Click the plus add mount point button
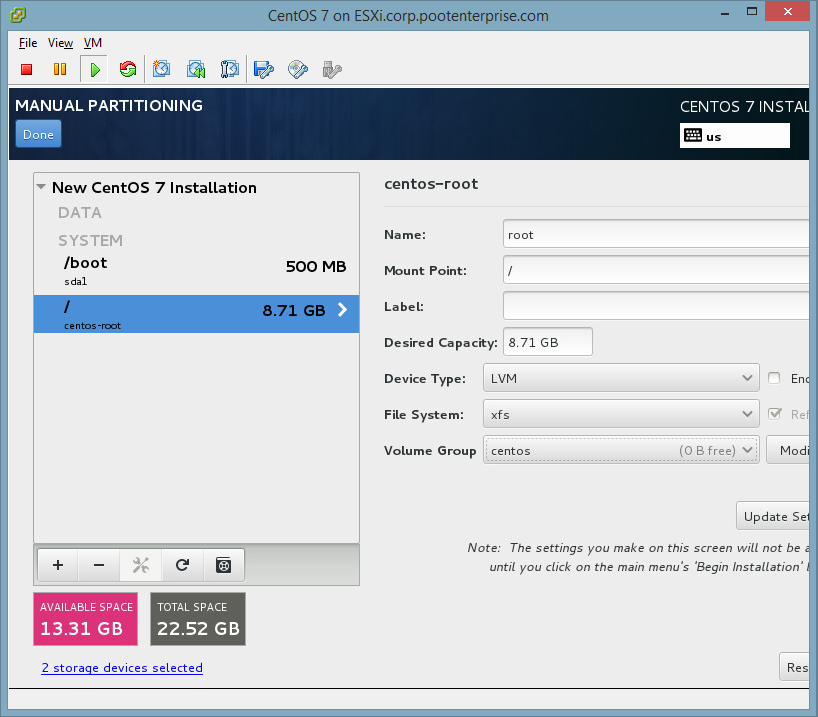818x717 pixels. pos(58,565)
